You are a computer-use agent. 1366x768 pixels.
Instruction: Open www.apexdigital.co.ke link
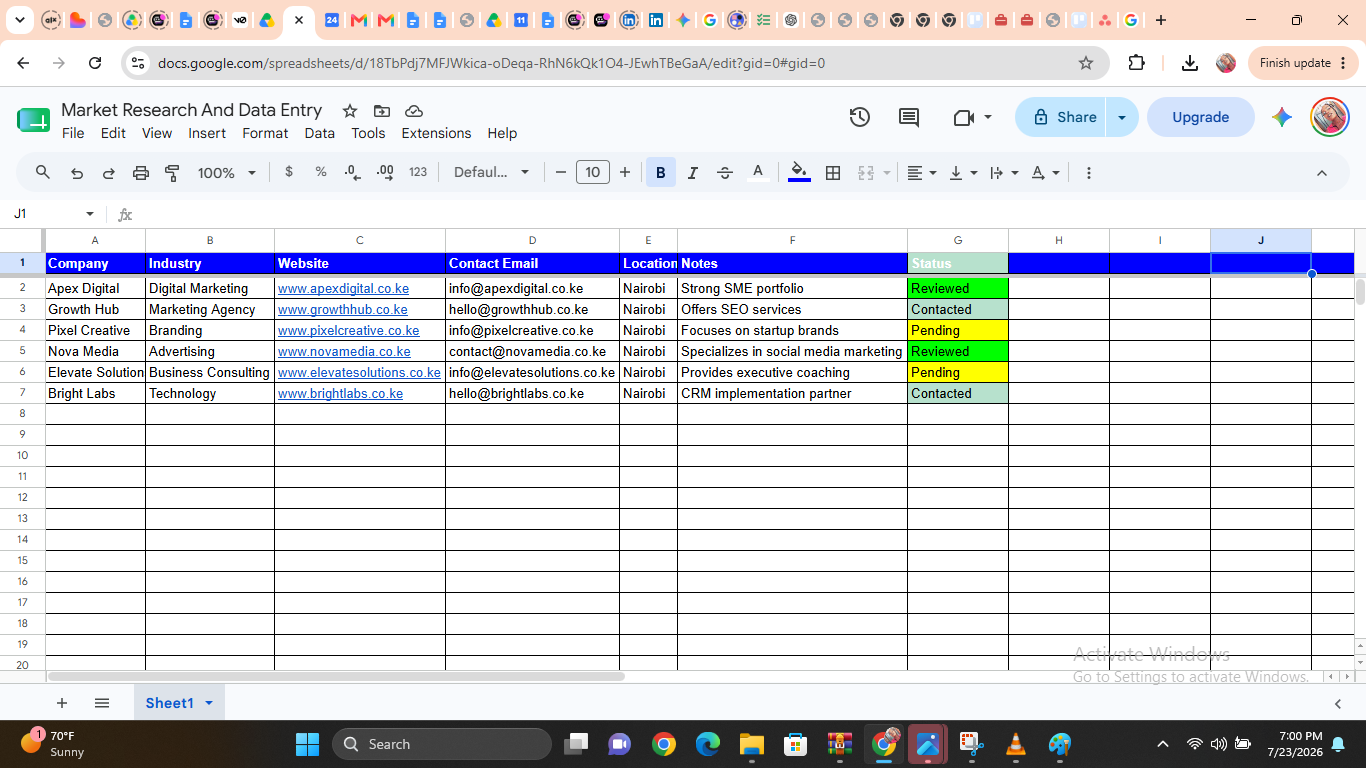[x=343, y=288]
